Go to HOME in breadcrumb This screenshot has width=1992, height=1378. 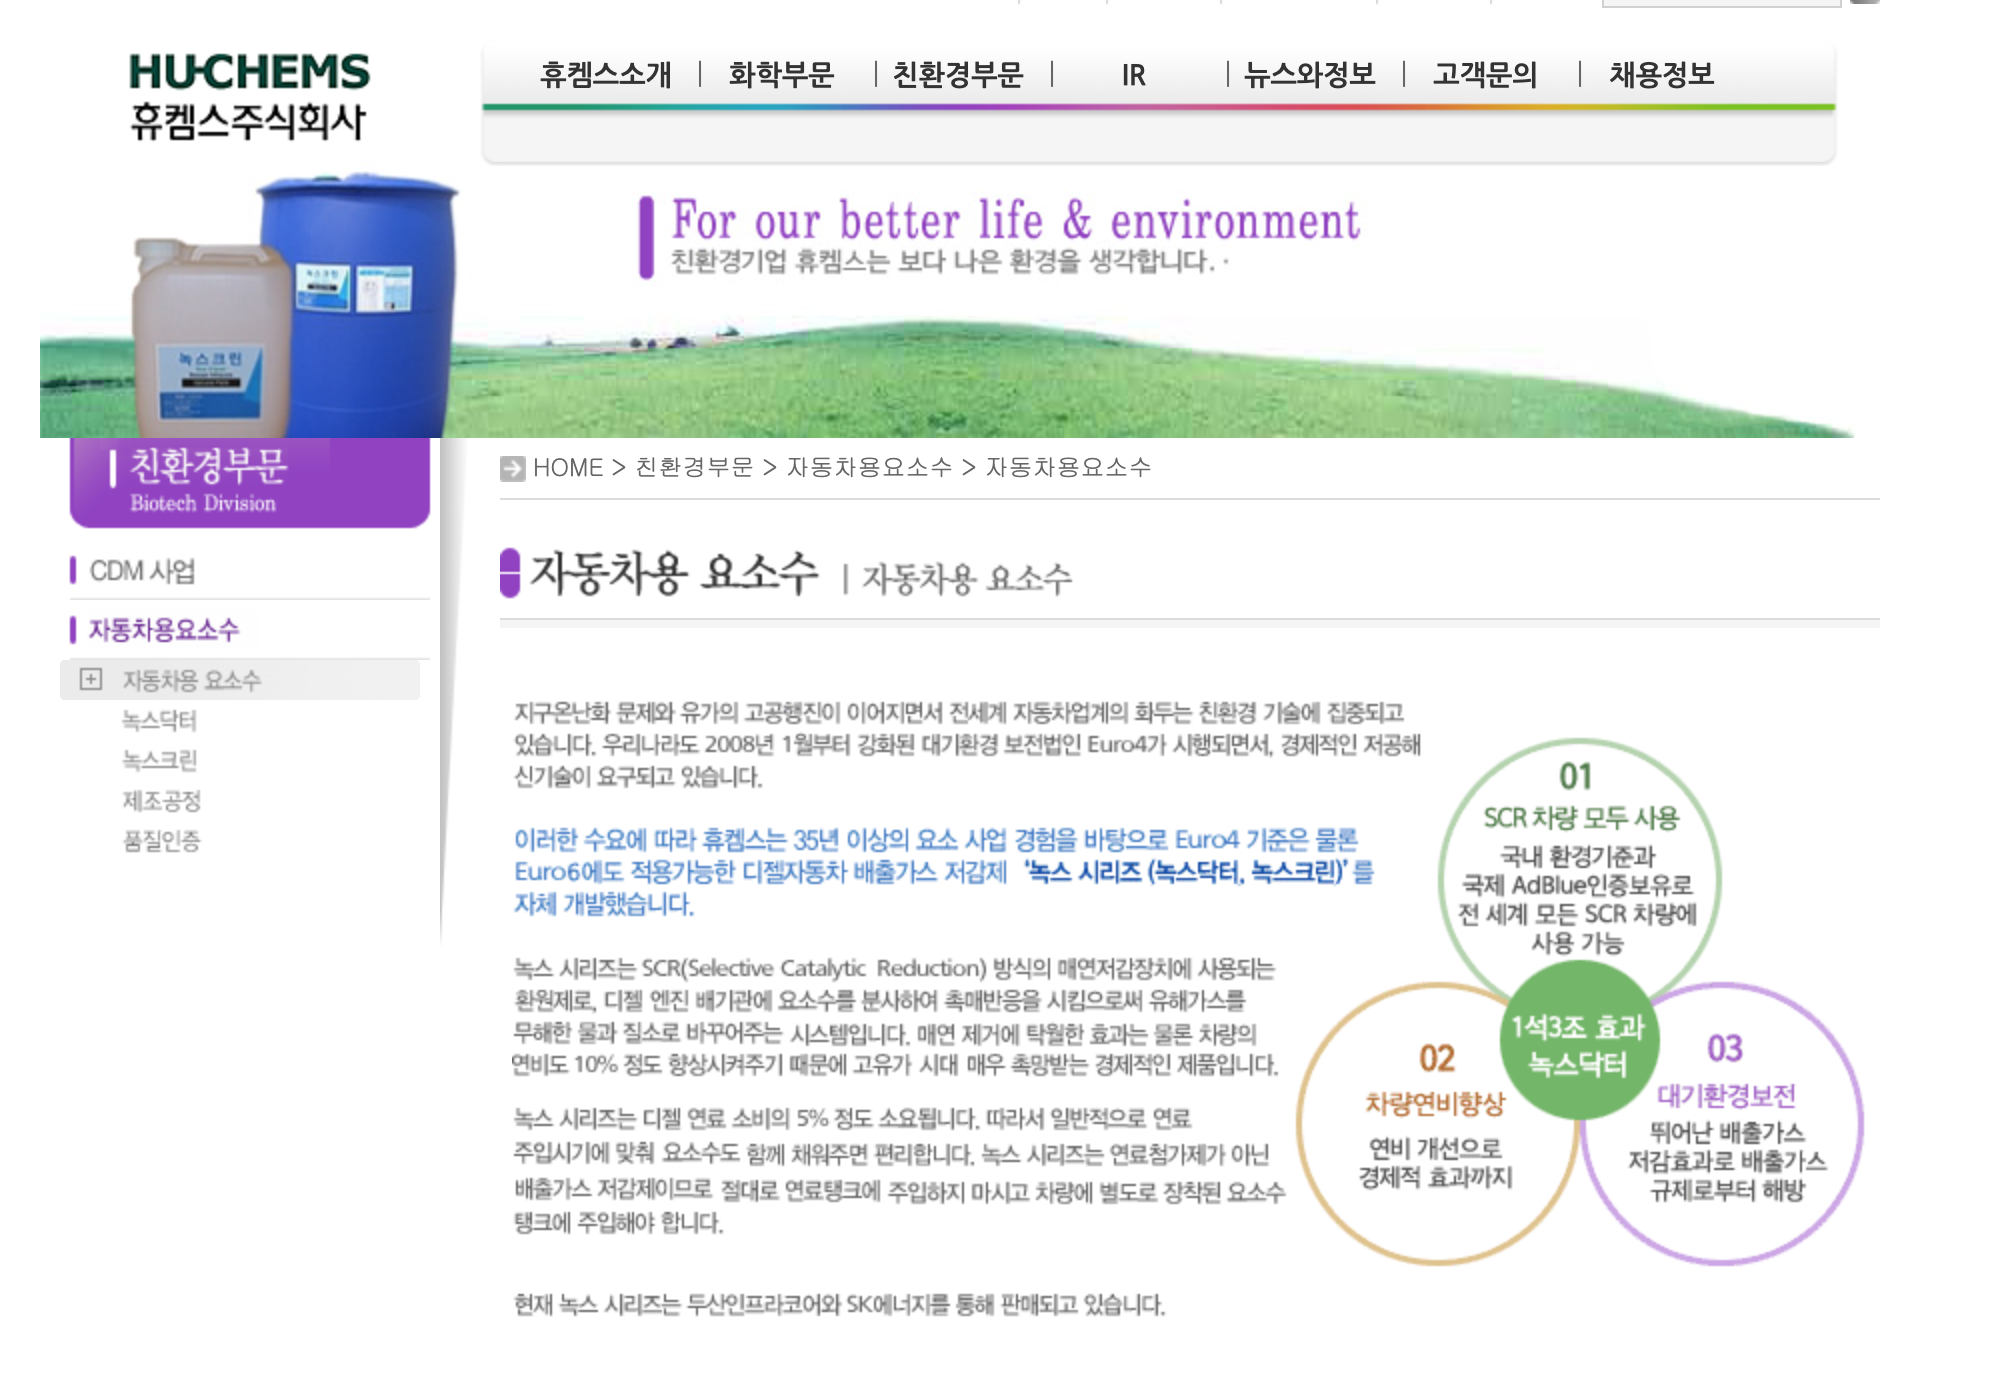(567, 467)
